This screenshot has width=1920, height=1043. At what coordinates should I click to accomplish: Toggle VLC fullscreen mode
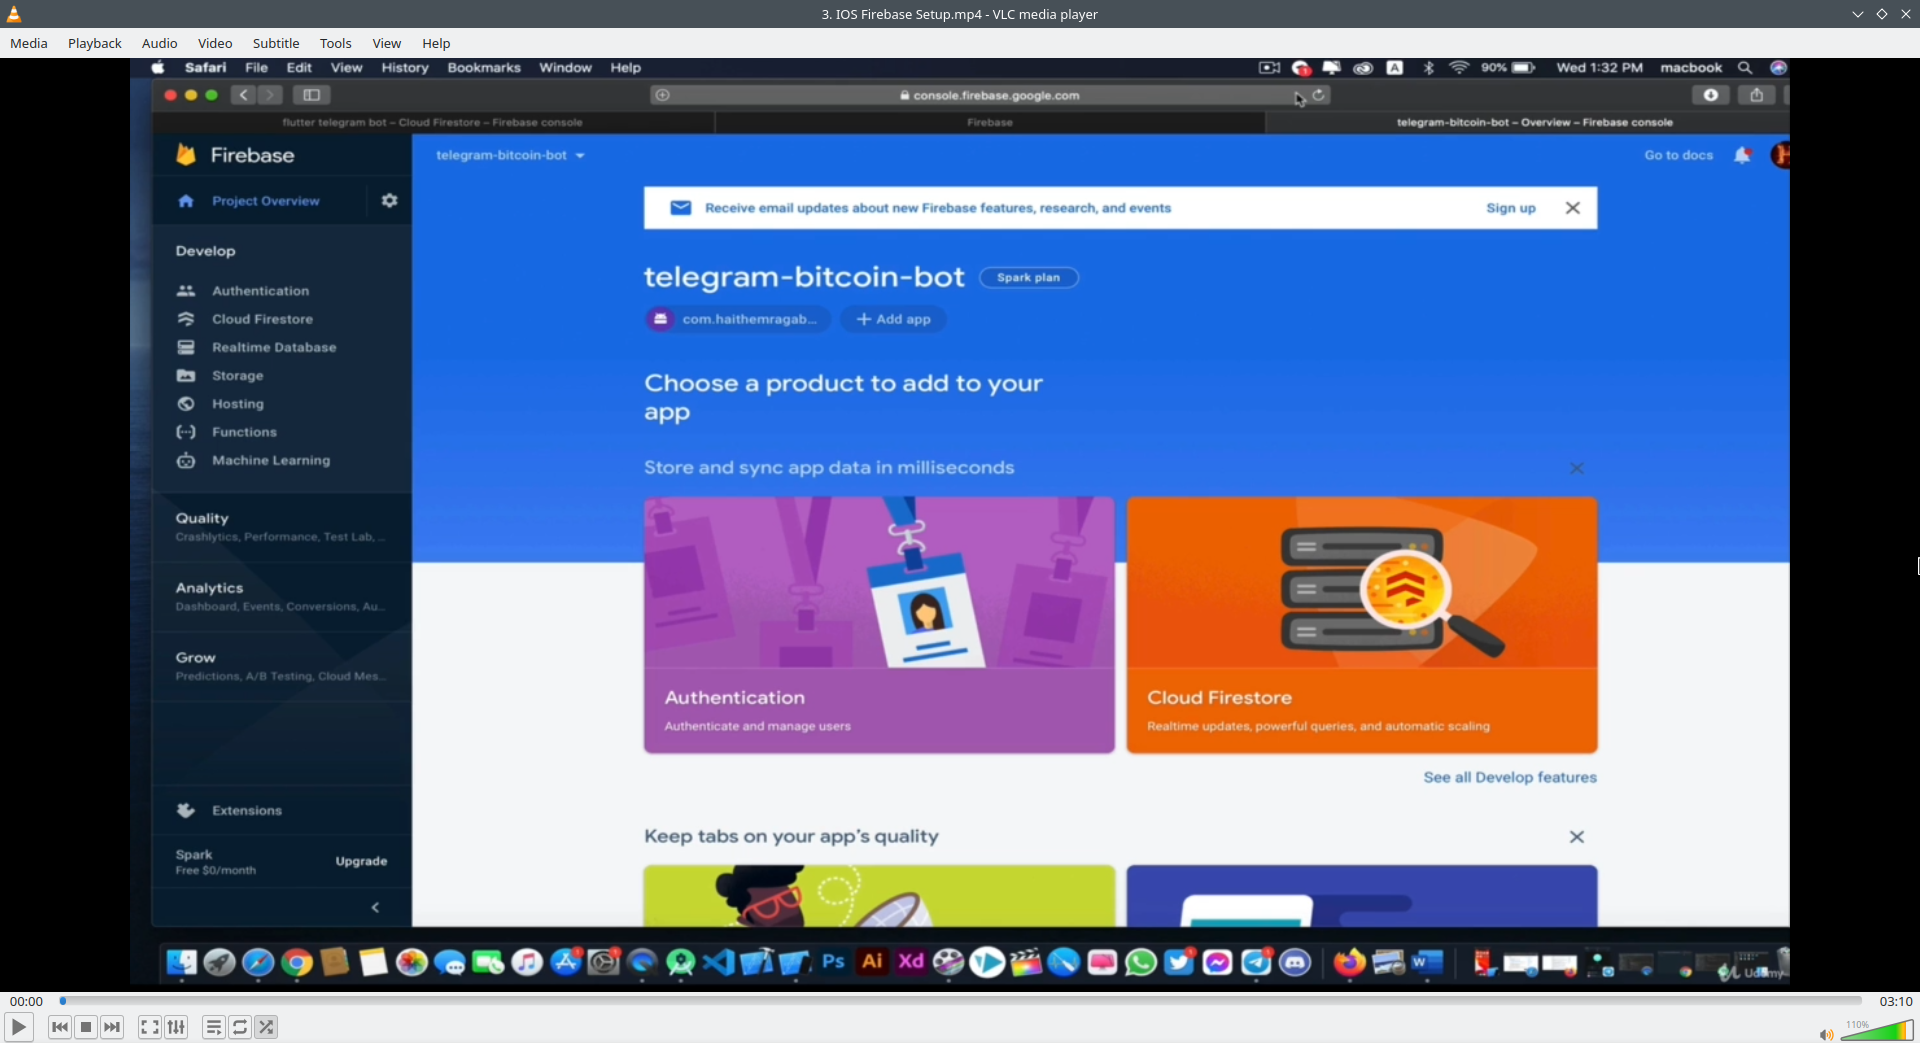click(x=150, y=1027)
